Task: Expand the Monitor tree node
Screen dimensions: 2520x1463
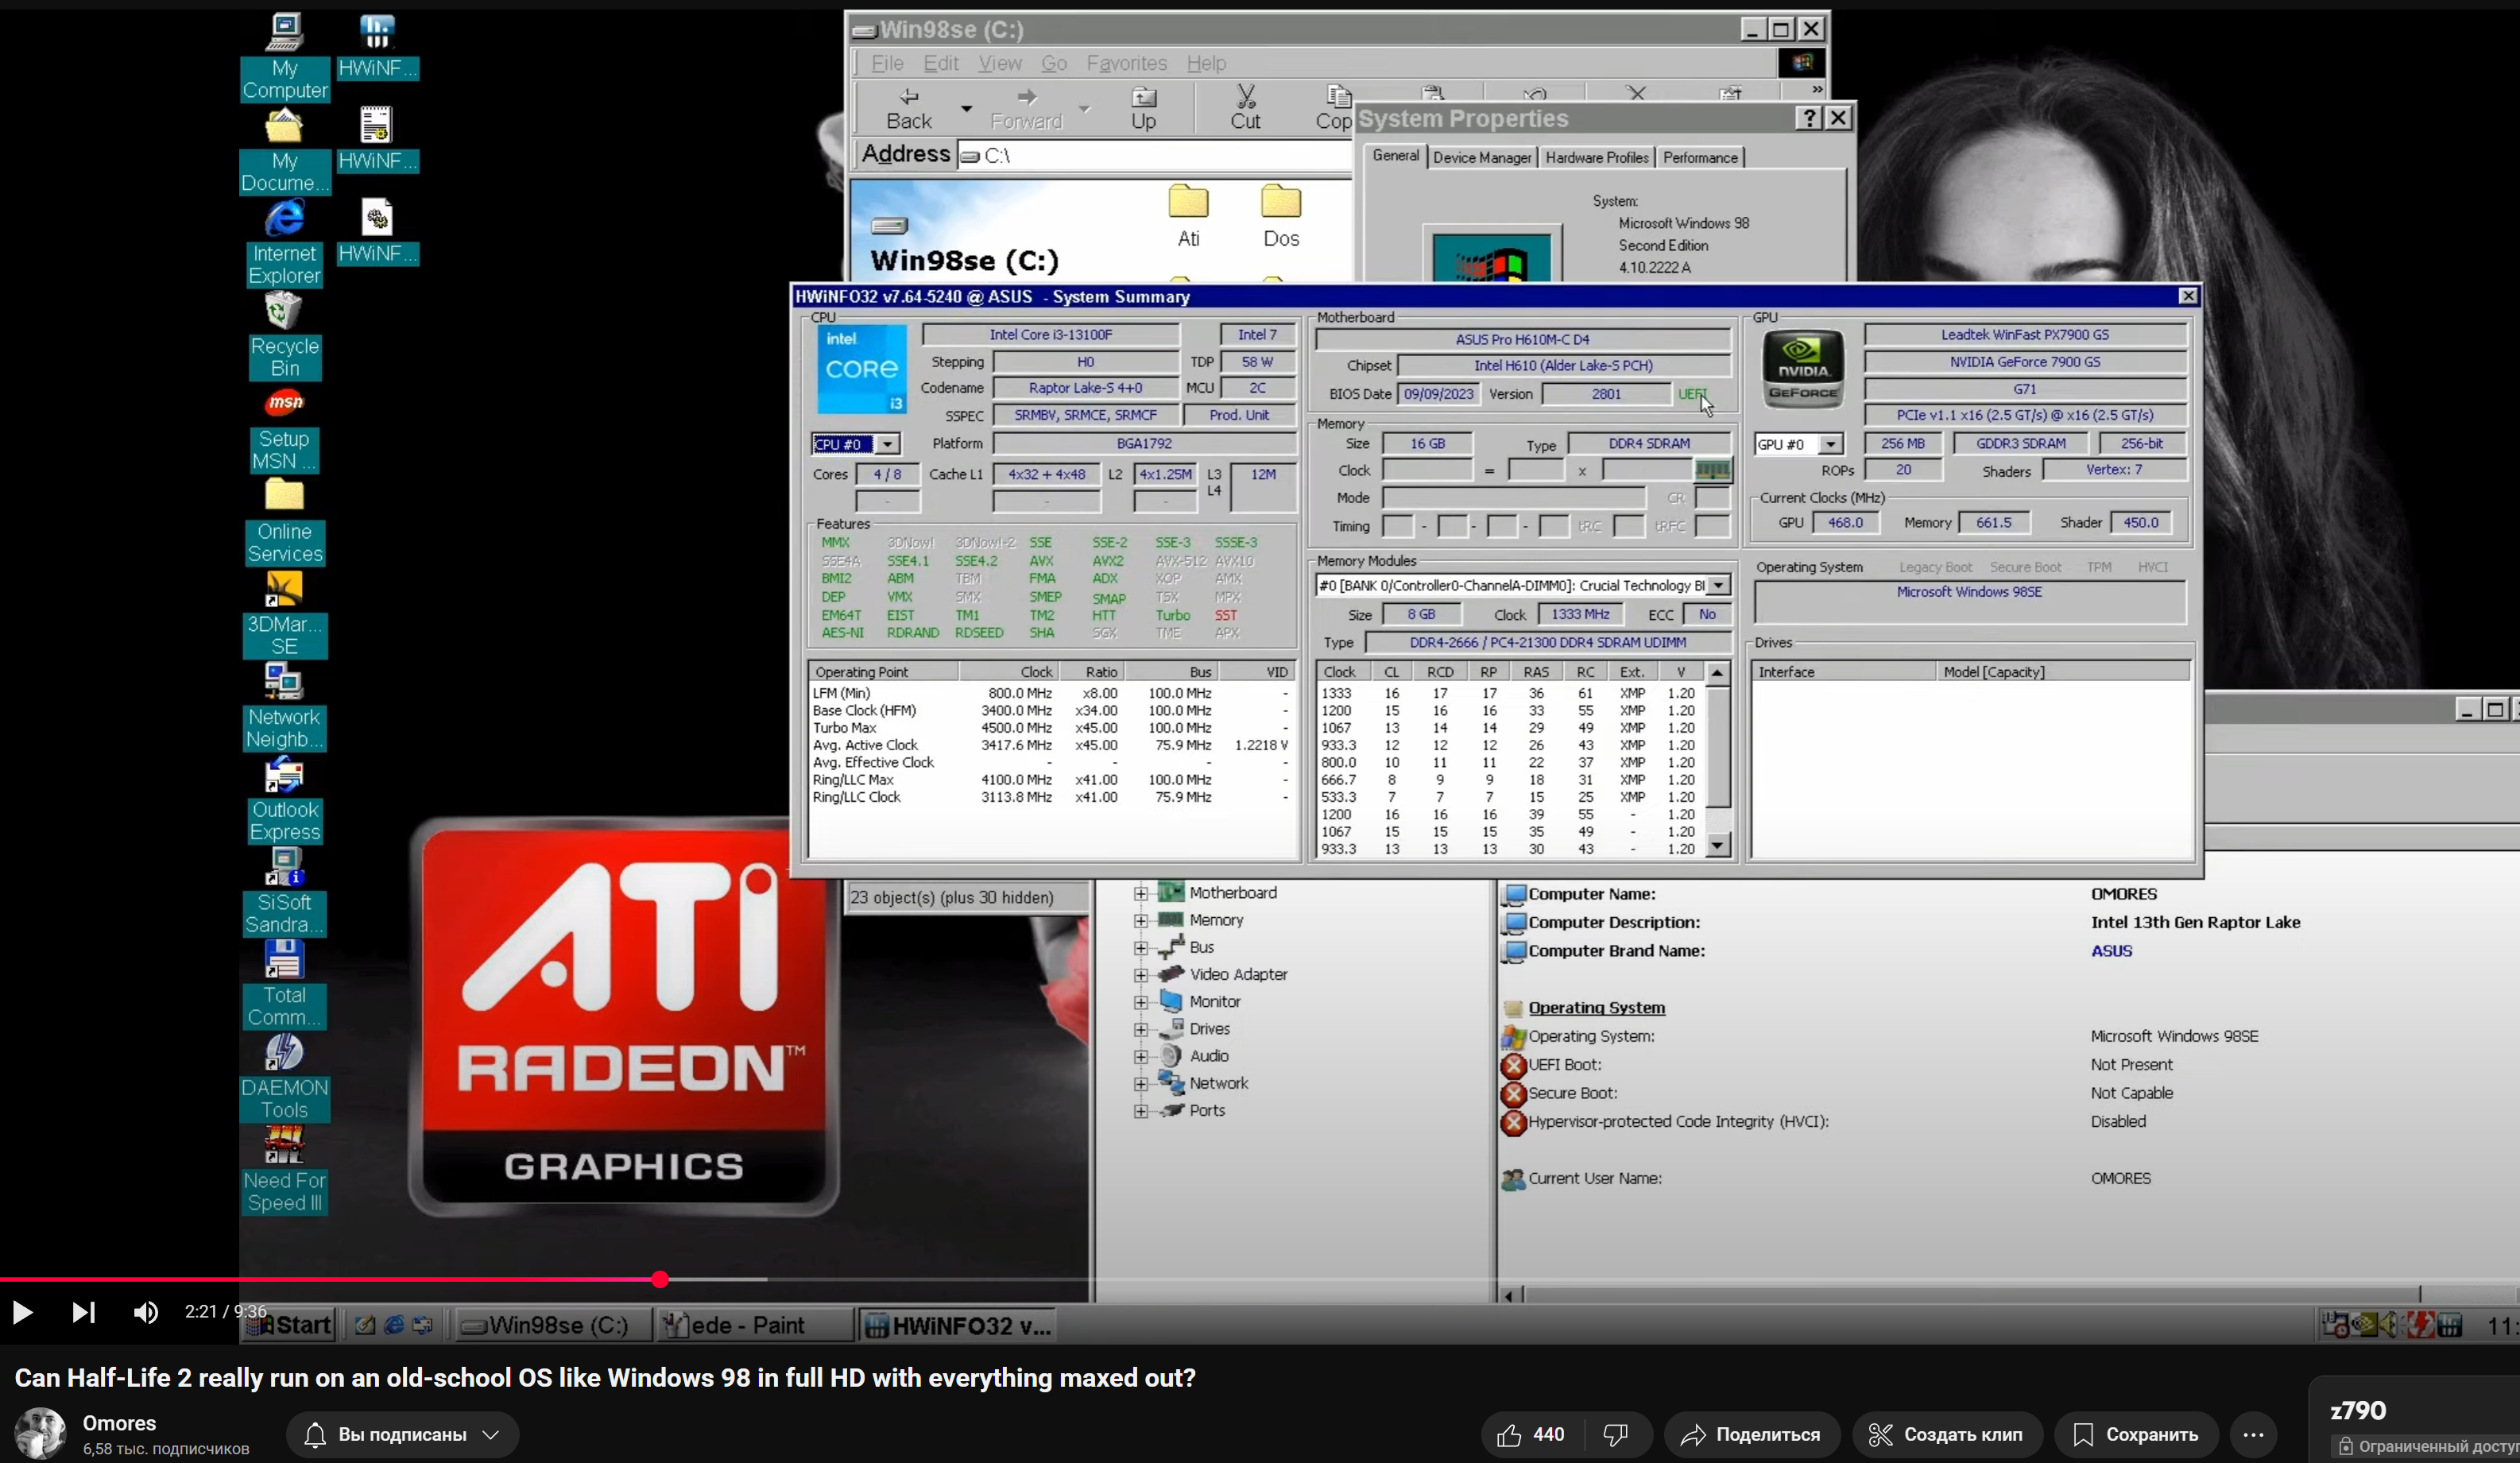Action: tap(1141, 1002)
